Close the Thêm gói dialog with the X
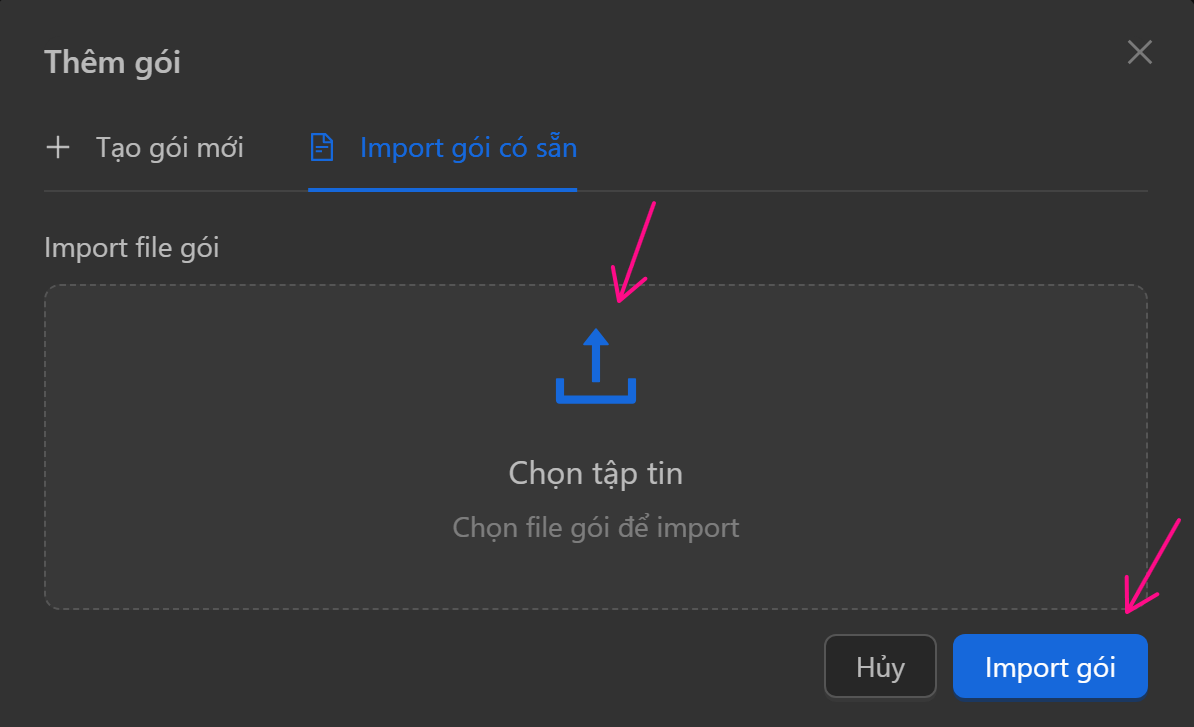The width and height of the screenshot is (1194, 727). (1140, 53)
